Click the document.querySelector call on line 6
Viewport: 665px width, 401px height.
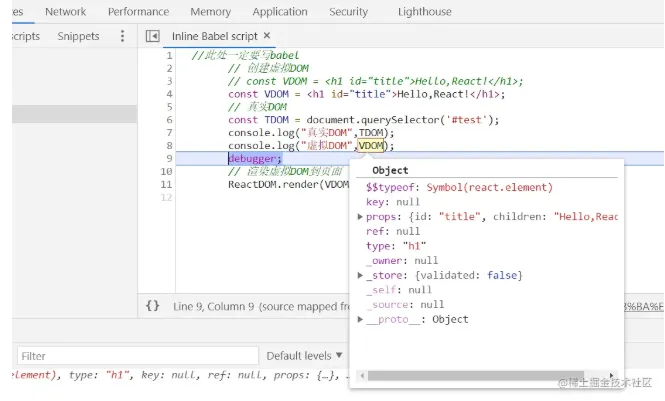coord(402,120)
